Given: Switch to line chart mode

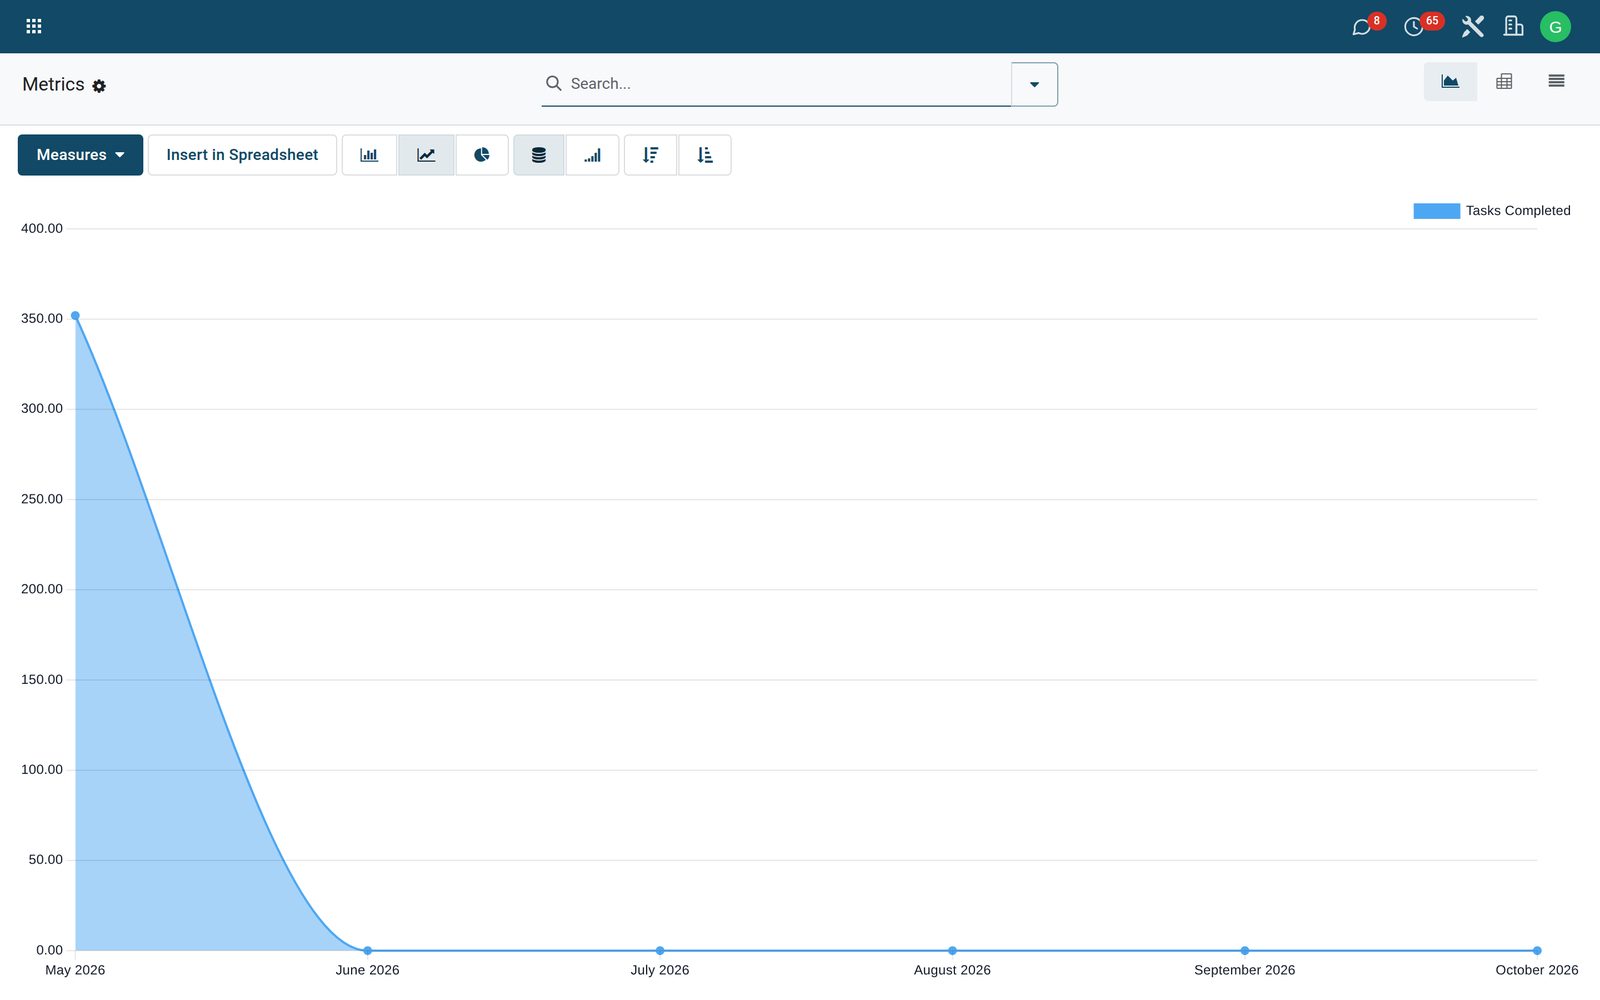Looking at the screenshot, I should coord(426,155).
